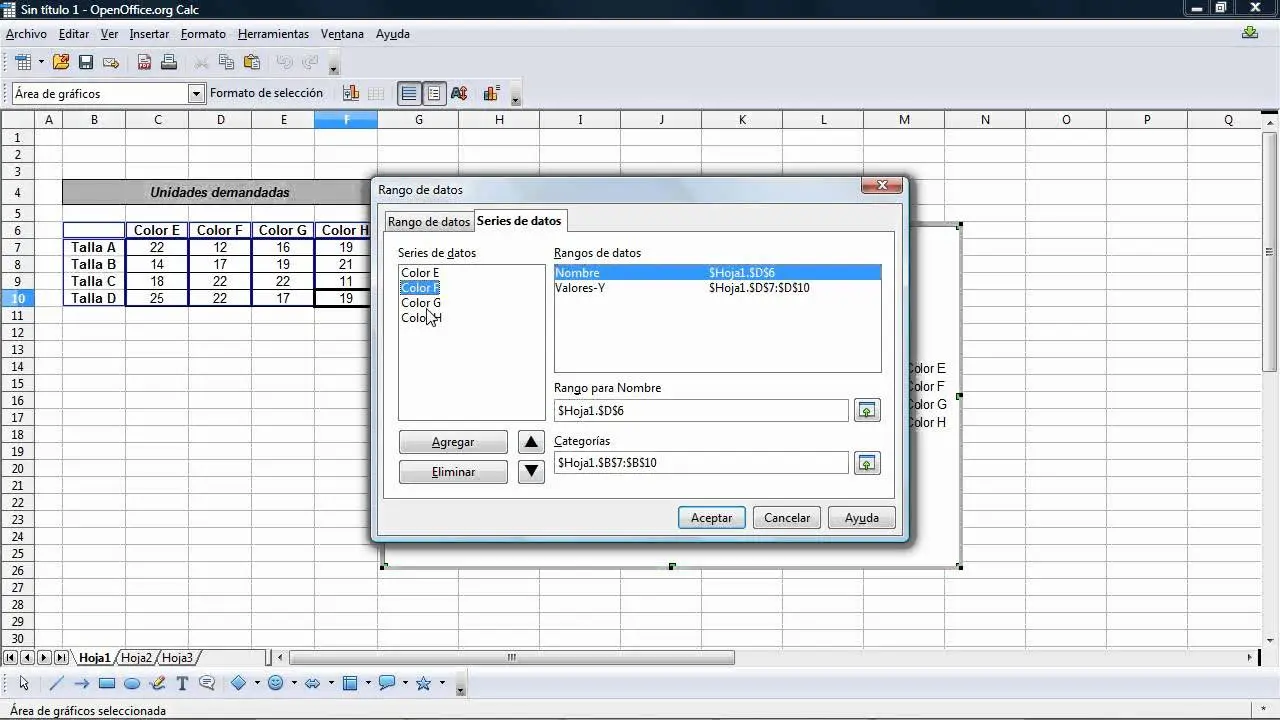Select the Text T tool
Screen dimensions: 1280x720
182,684
